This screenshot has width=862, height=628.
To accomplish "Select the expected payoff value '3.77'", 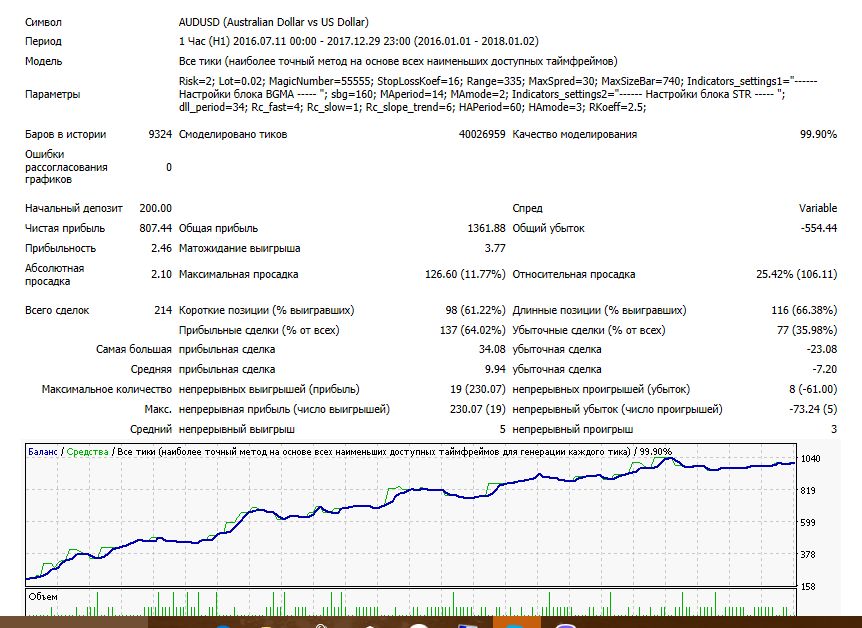I will click(x=495, y=249).
